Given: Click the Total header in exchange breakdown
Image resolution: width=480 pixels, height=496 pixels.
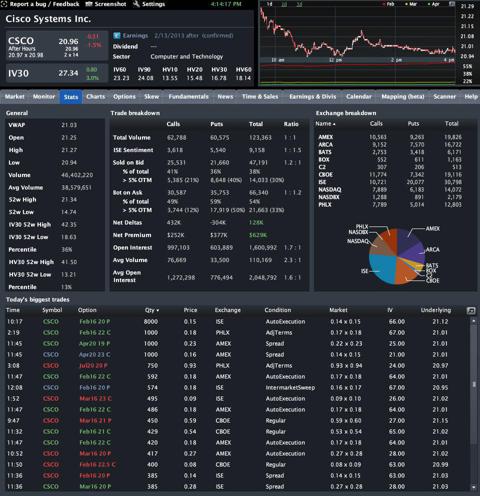Looking at the screenshot, I should [x=452, y=124].
